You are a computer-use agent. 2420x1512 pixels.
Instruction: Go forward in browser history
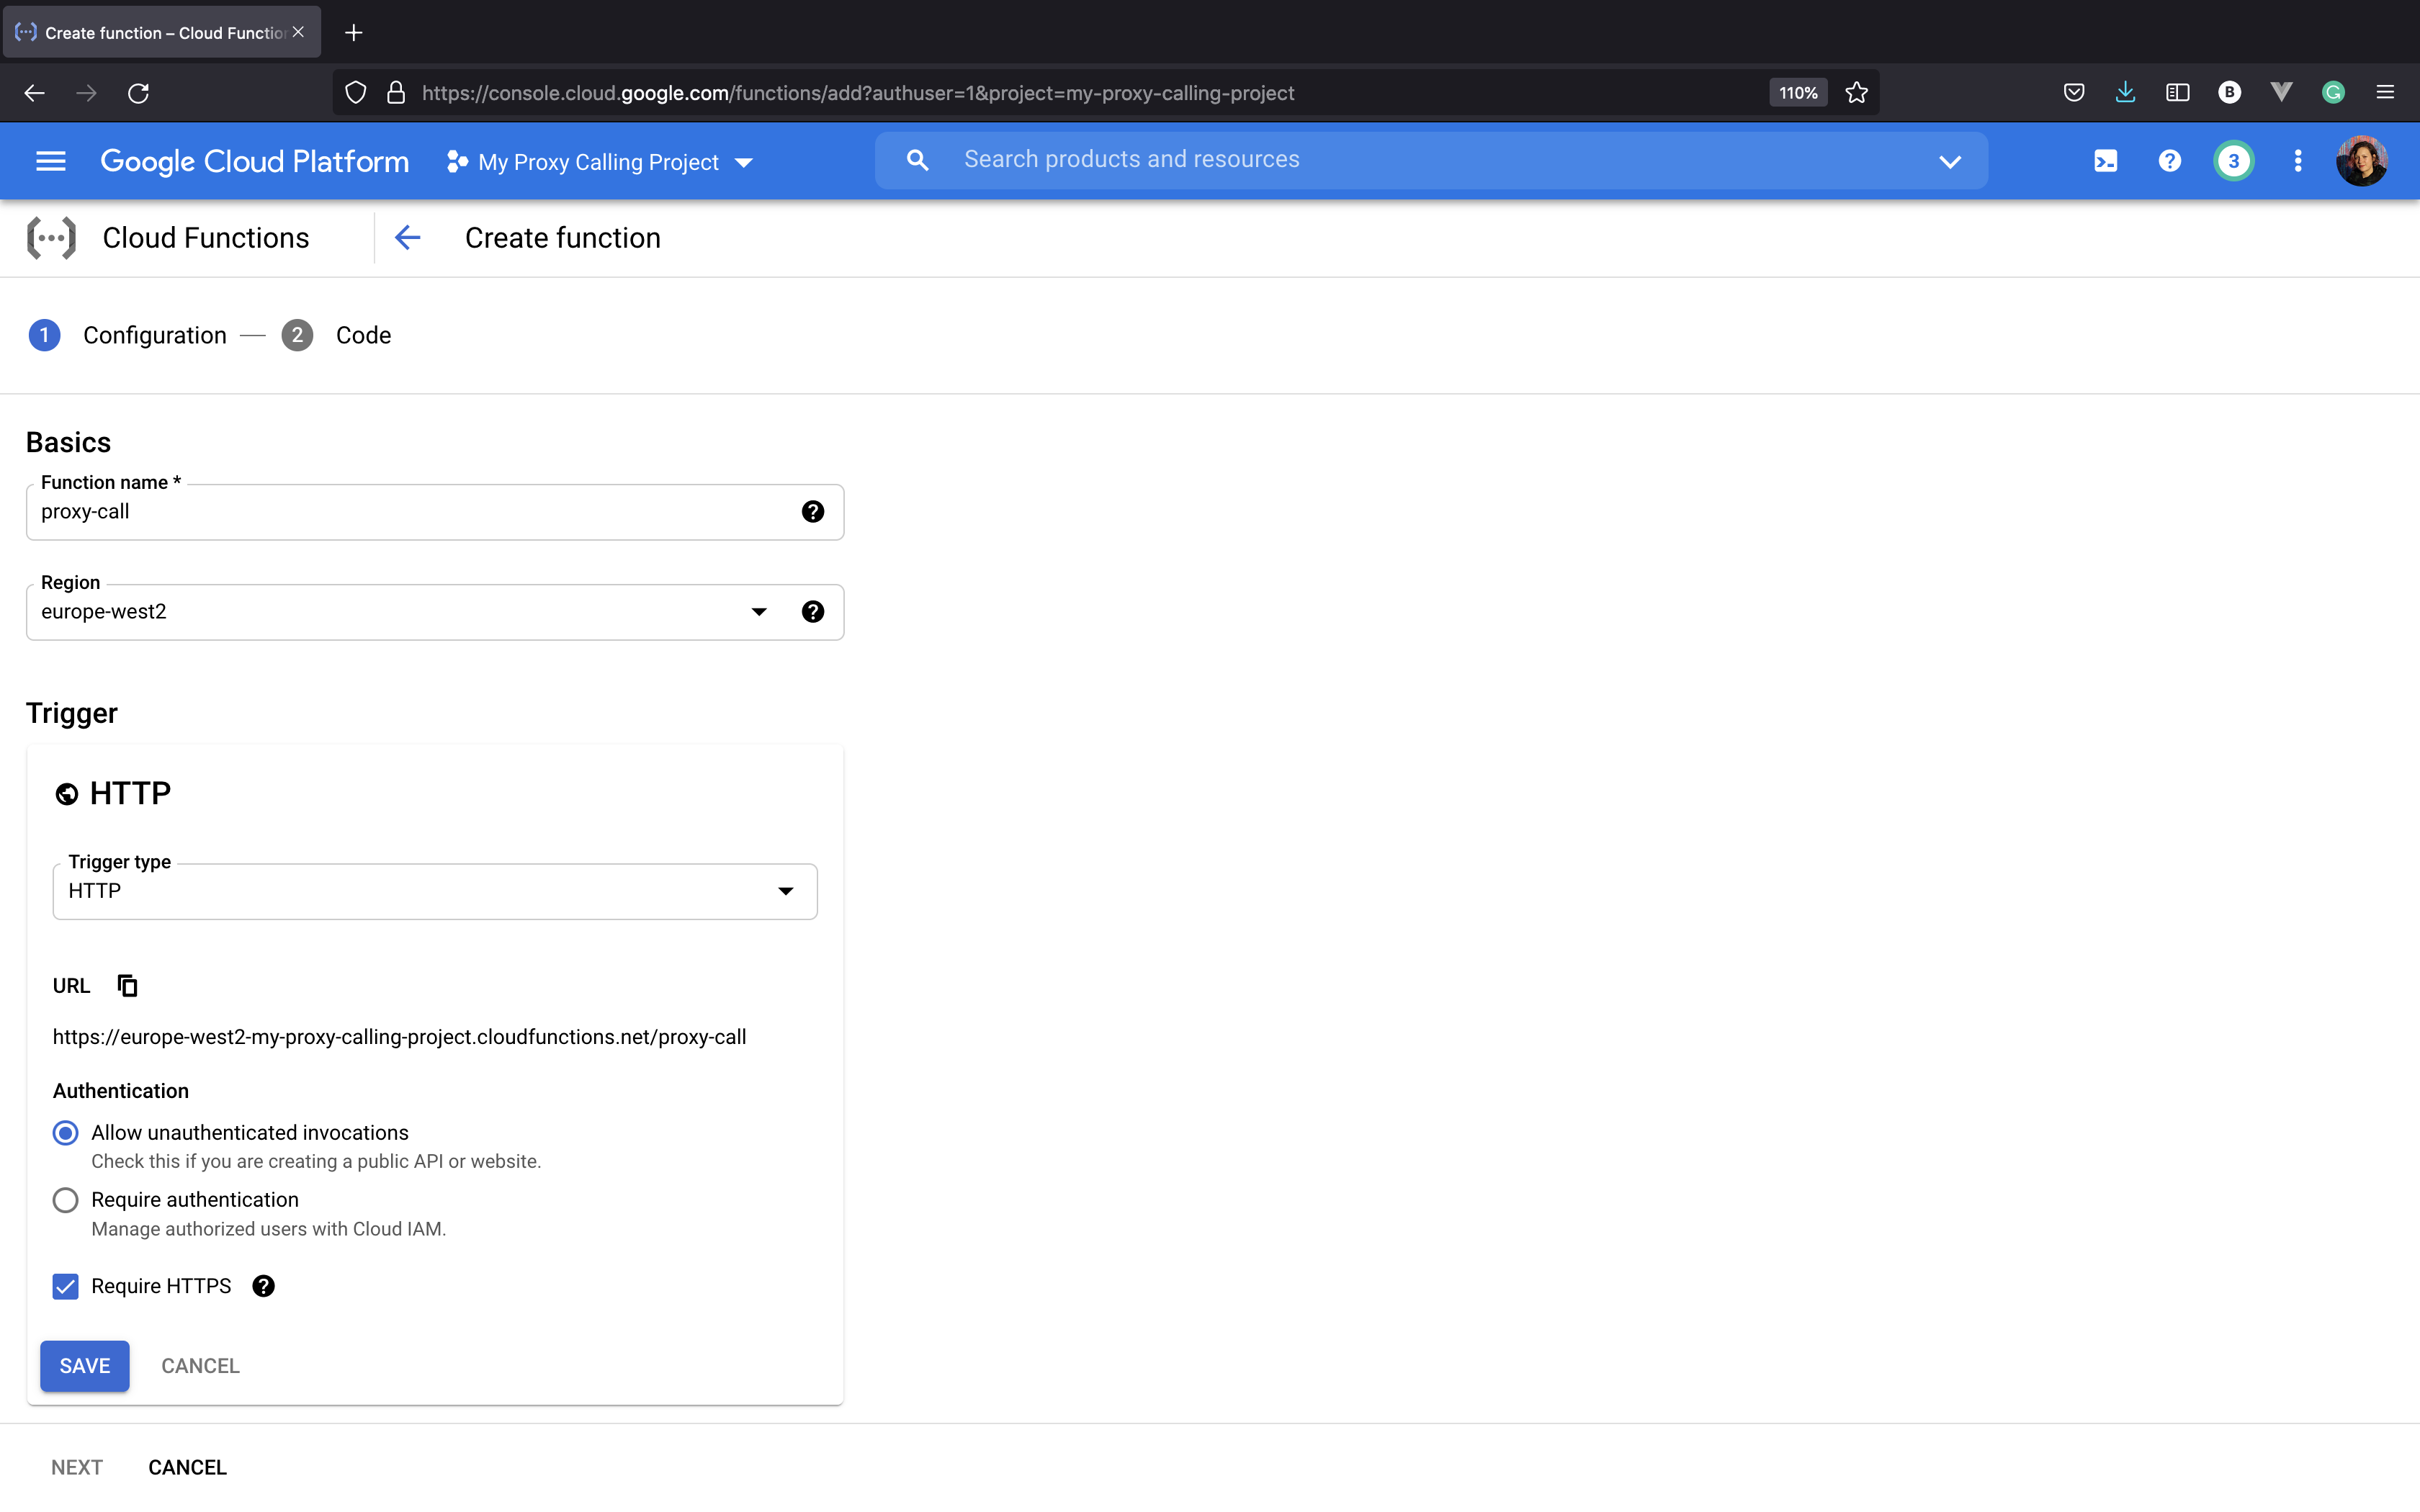pyautogui.click(x=86, y=93)
